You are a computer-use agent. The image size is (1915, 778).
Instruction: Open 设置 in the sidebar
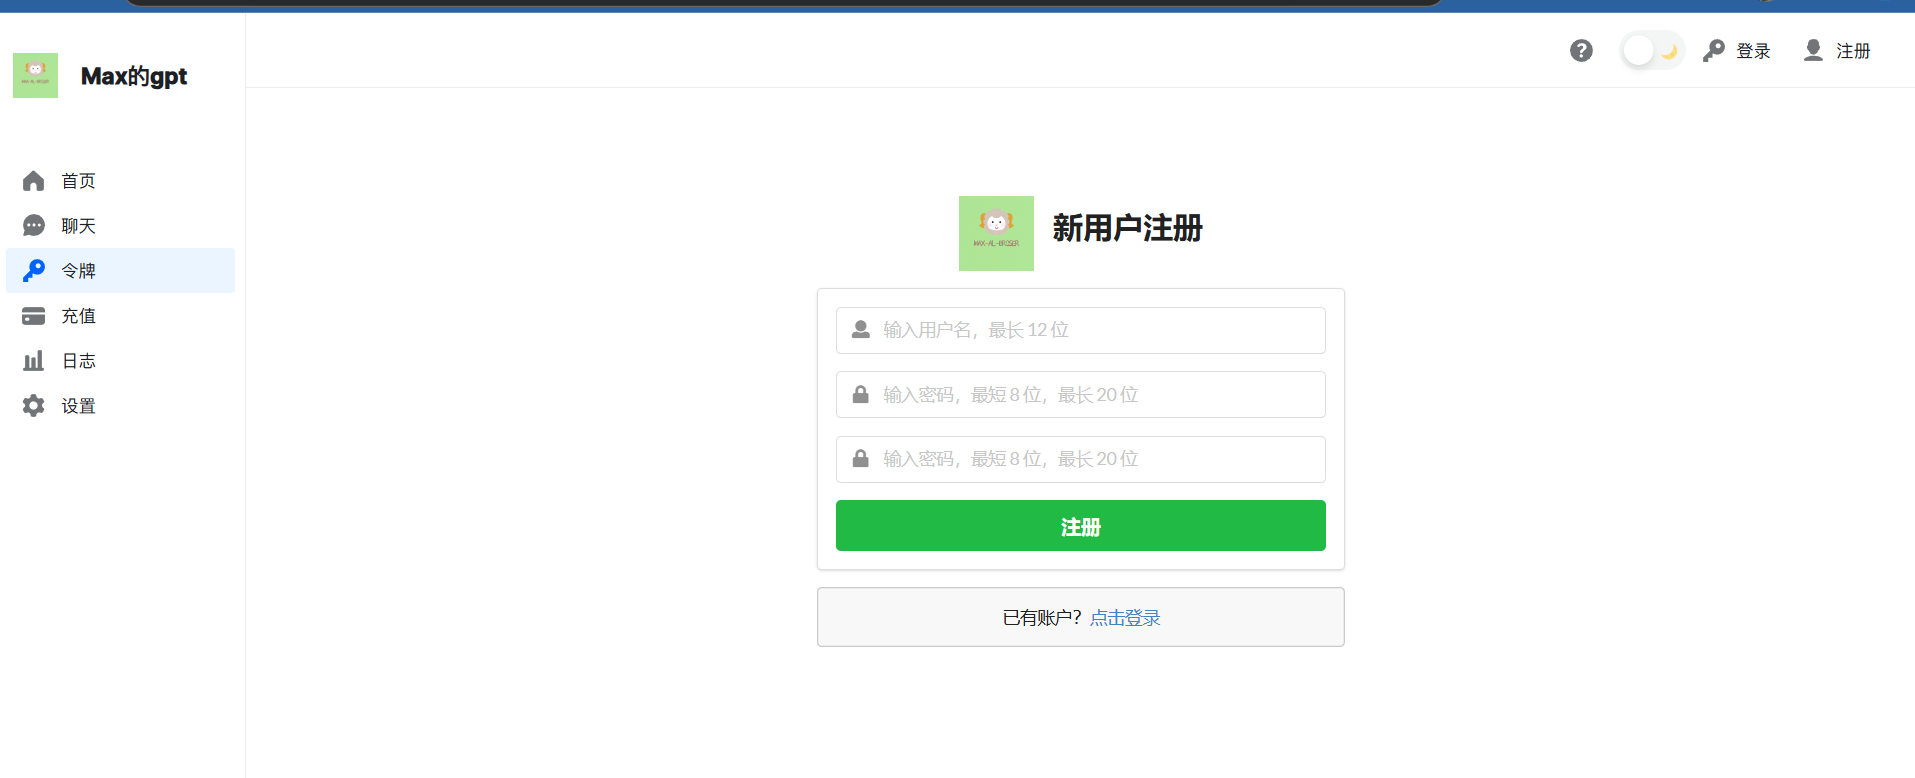coord(120,406)
